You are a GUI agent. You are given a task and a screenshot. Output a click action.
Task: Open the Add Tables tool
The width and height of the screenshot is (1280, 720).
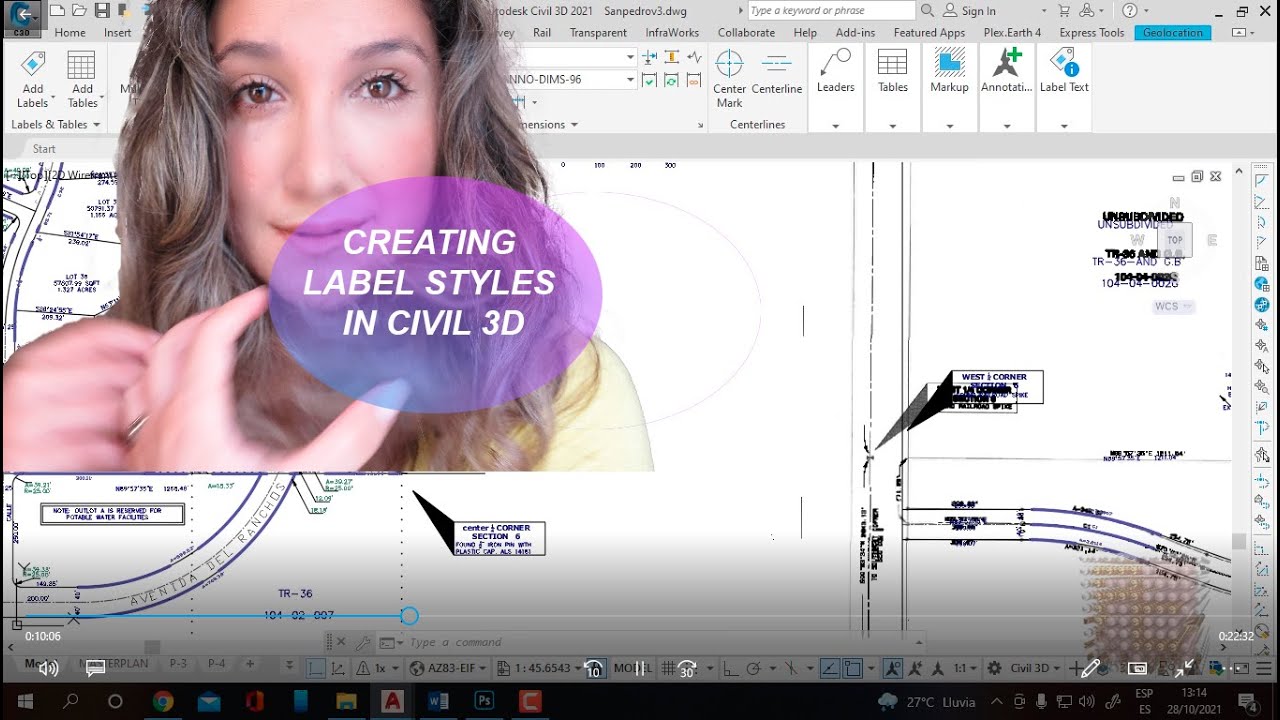82,79
